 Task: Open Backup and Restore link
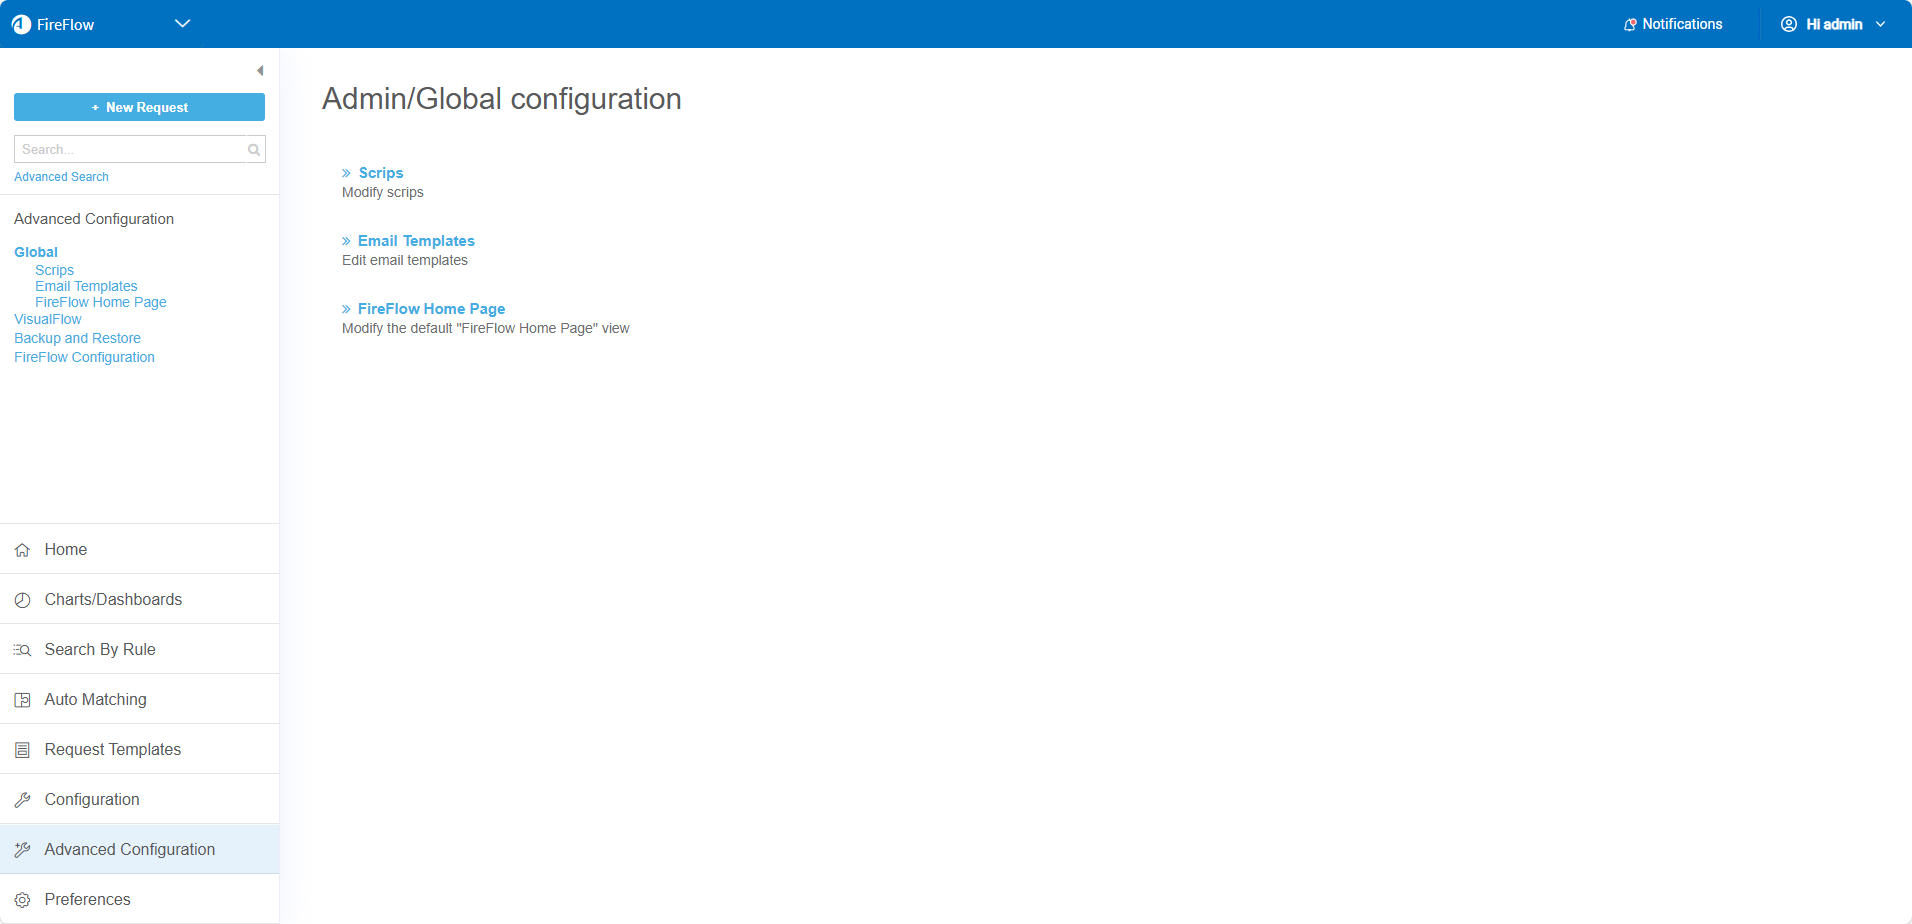77,338
